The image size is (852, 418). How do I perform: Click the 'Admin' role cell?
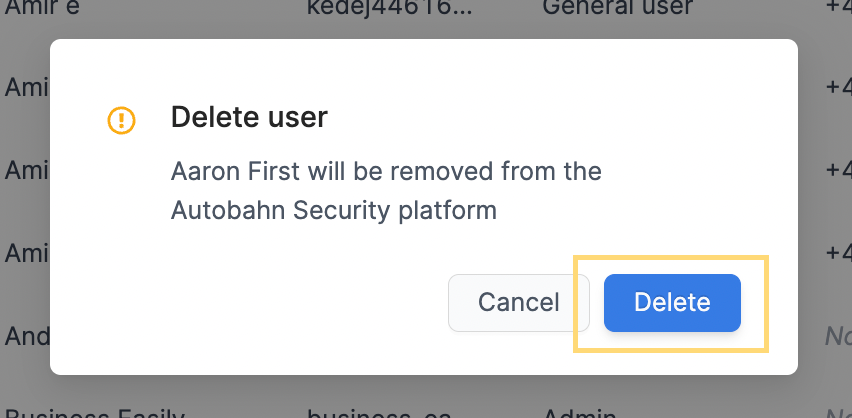point(580,413)
